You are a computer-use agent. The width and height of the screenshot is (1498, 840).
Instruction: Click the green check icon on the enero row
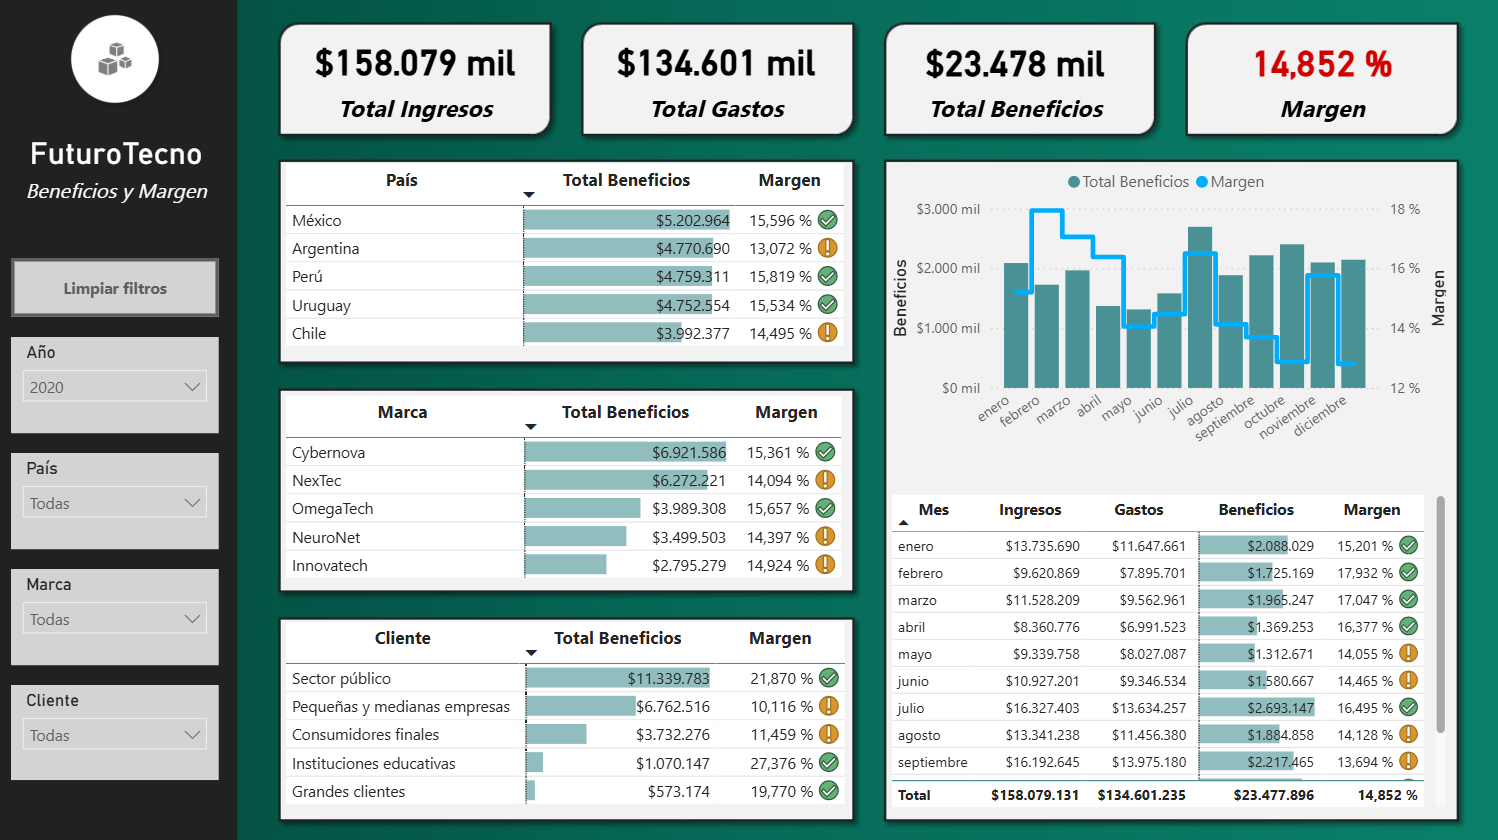[1406, 545]
